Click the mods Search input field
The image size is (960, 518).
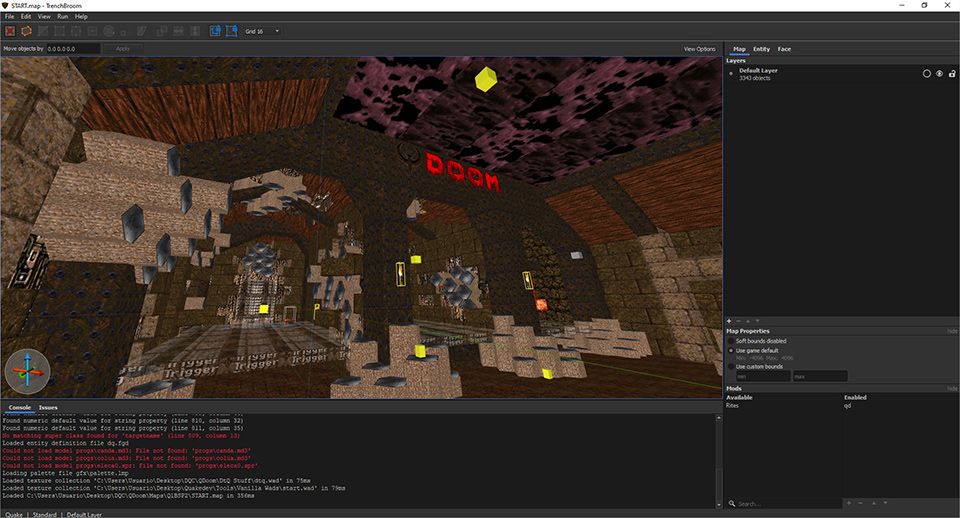click(785, 503)
